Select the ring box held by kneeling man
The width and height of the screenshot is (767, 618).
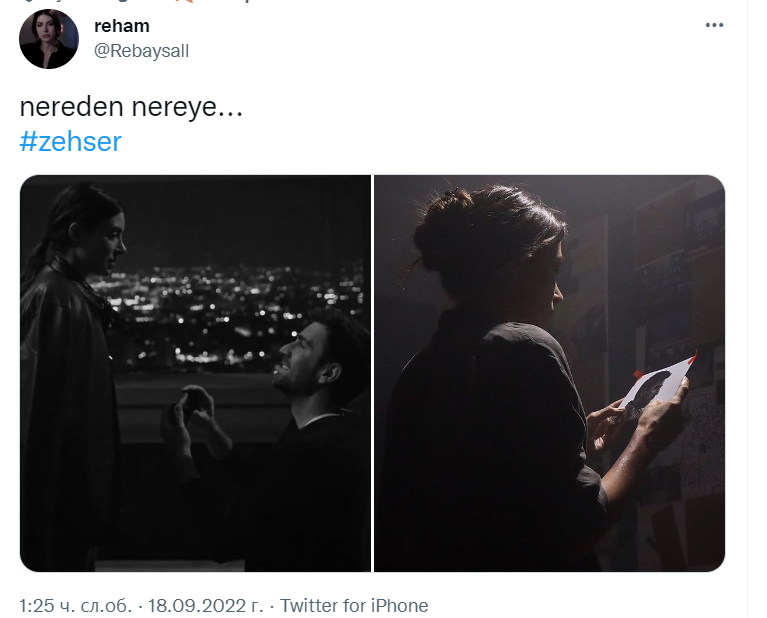(x=194, y=393)
